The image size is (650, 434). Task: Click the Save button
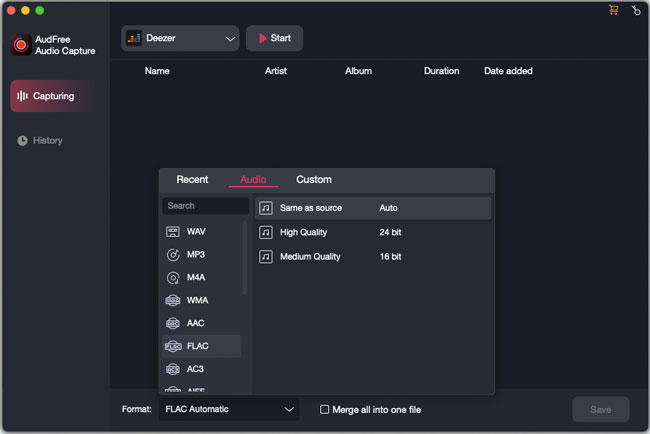pos(601,410)
